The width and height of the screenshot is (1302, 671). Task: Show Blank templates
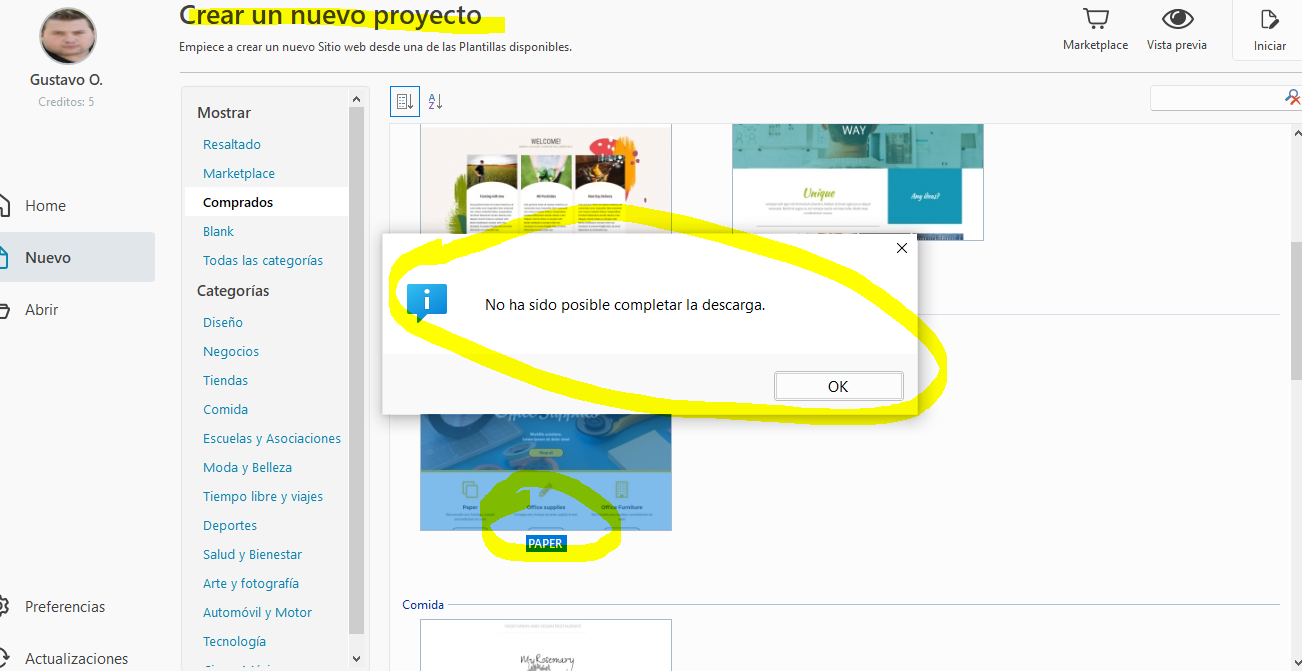point(218,231)
